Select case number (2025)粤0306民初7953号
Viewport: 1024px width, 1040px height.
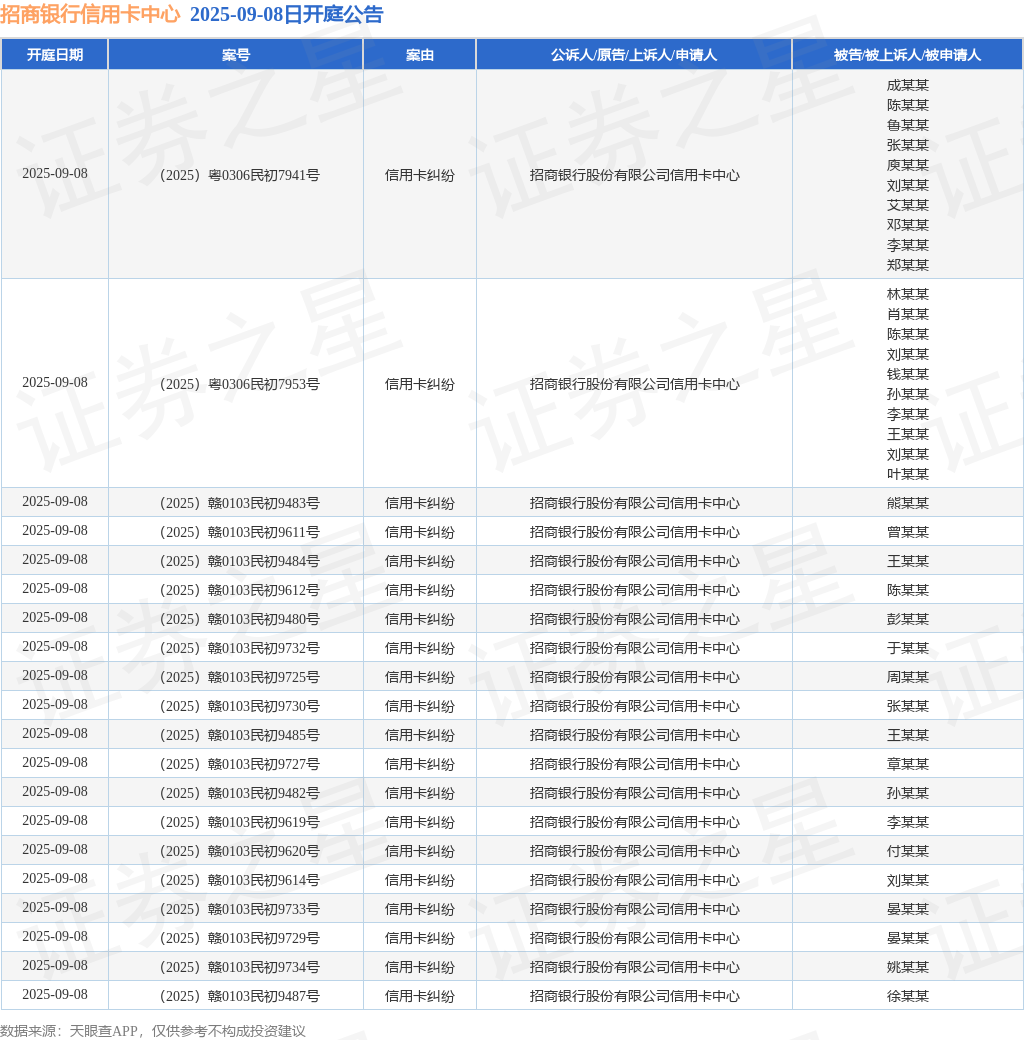[239, 384]
